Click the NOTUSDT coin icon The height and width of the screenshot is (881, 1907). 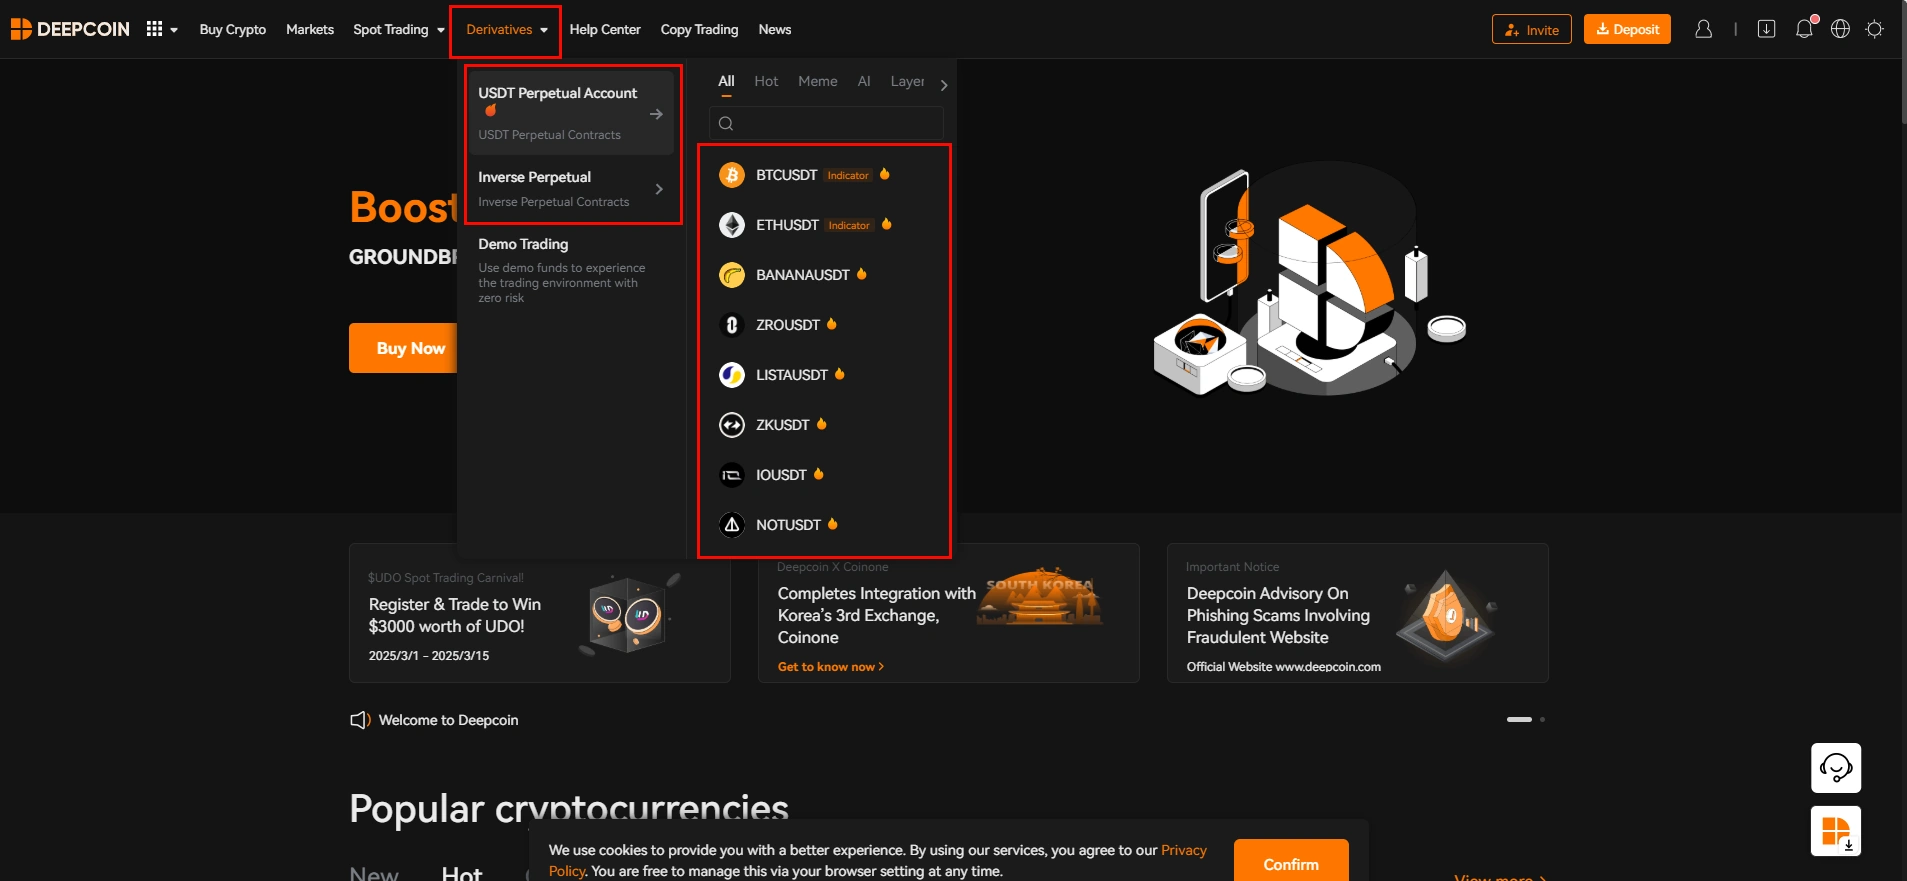click(x=732, y=525)
